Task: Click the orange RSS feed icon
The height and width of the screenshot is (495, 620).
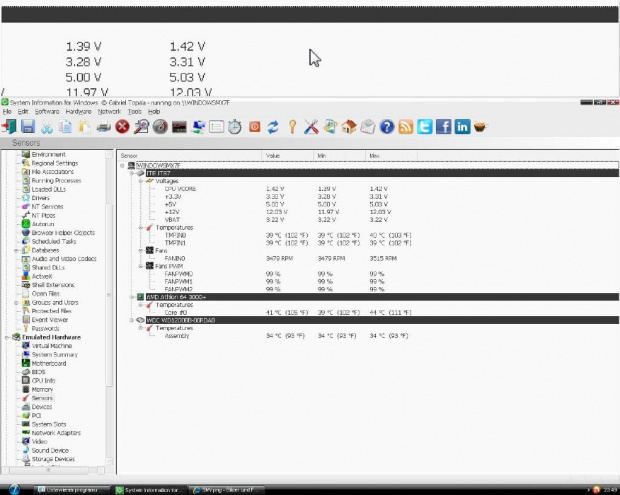Action: 406,127
